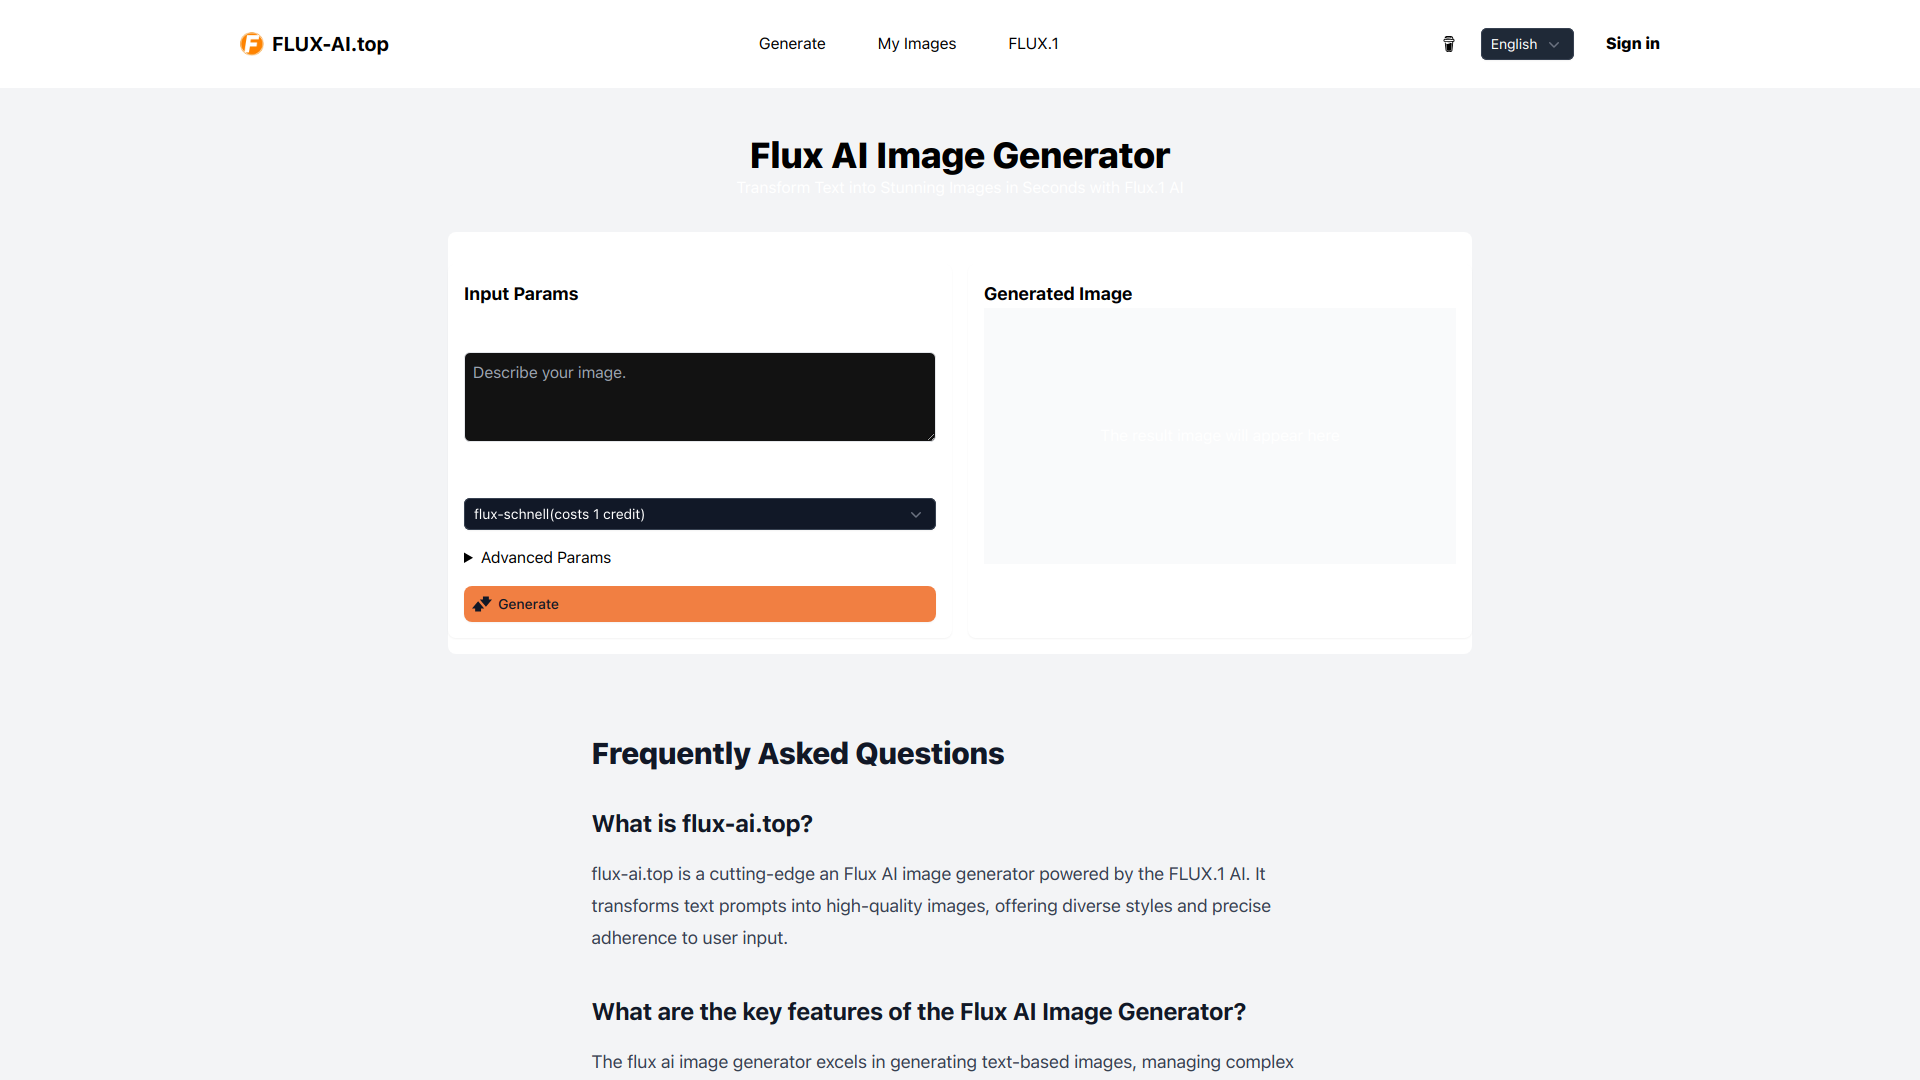The height and width of the screenshot is (1080, 1920).
Task: Click the flux-ai.top description paragraph
Action: pyautogui.click(x=931, y=906)
